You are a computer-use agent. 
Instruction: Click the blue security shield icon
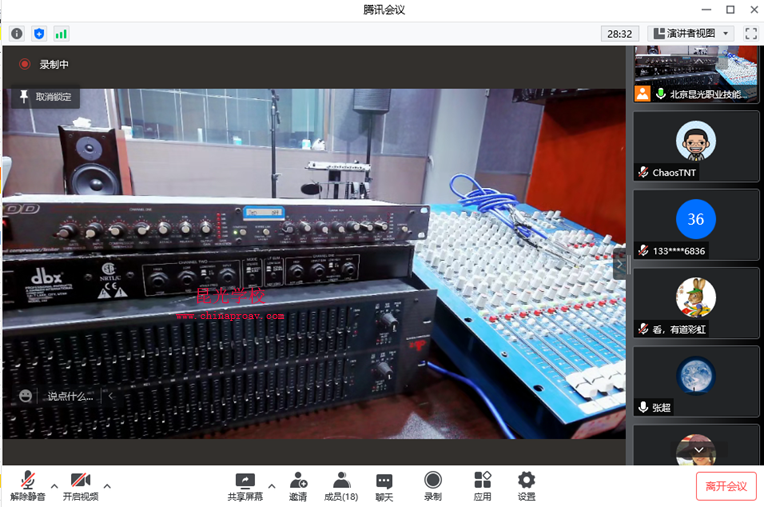pos(39,33)
